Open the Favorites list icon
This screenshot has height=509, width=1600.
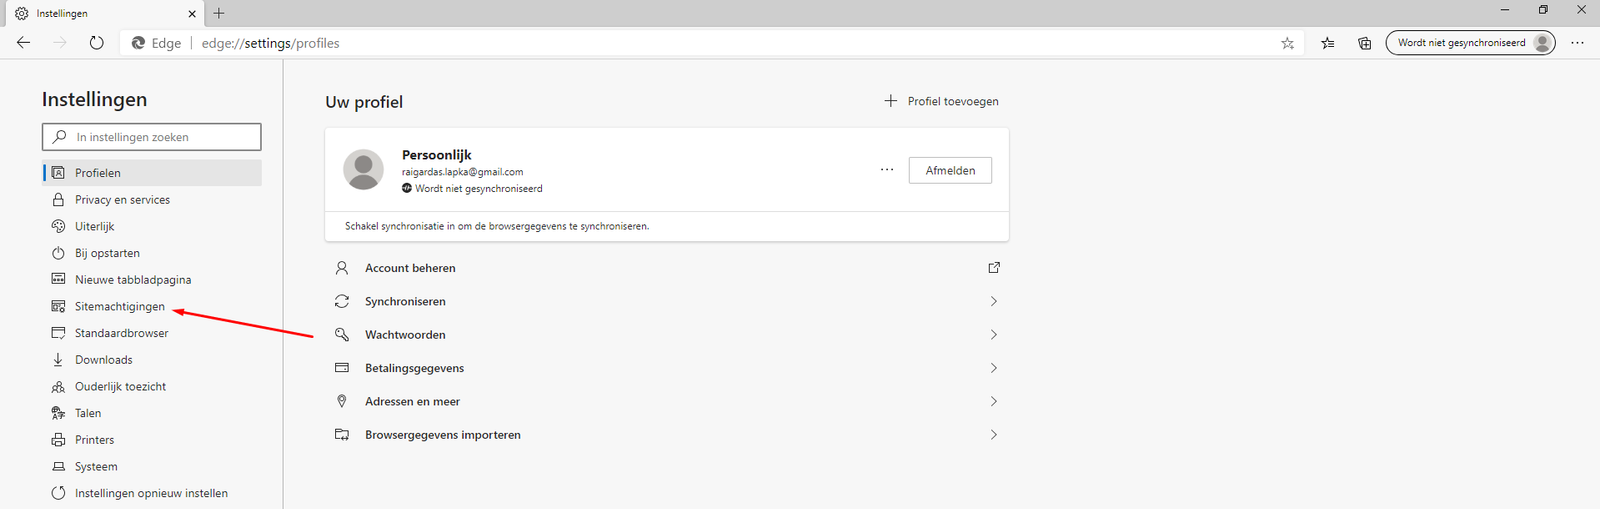coord(1327,43)
